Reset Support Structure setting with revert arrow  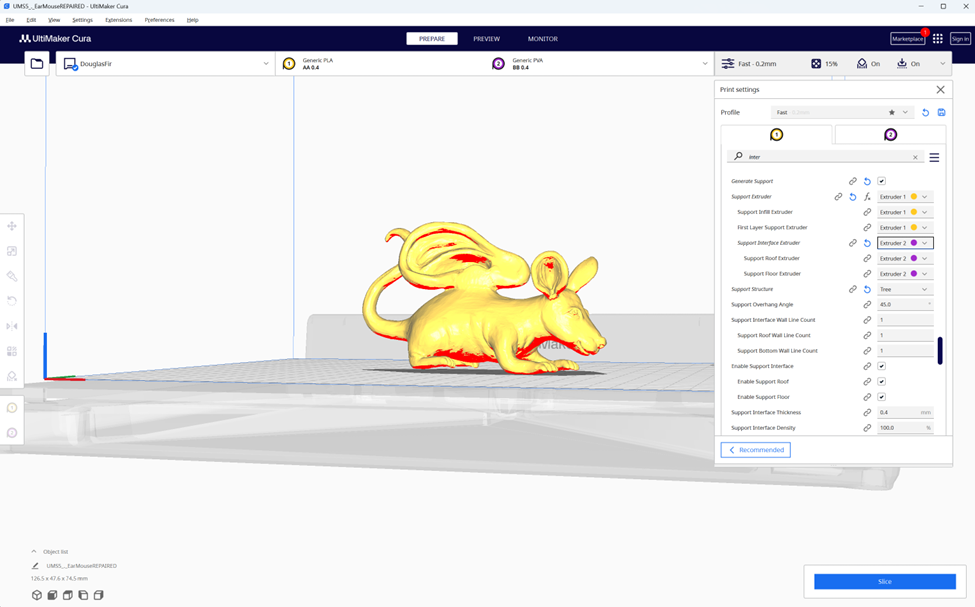(867, 289)
